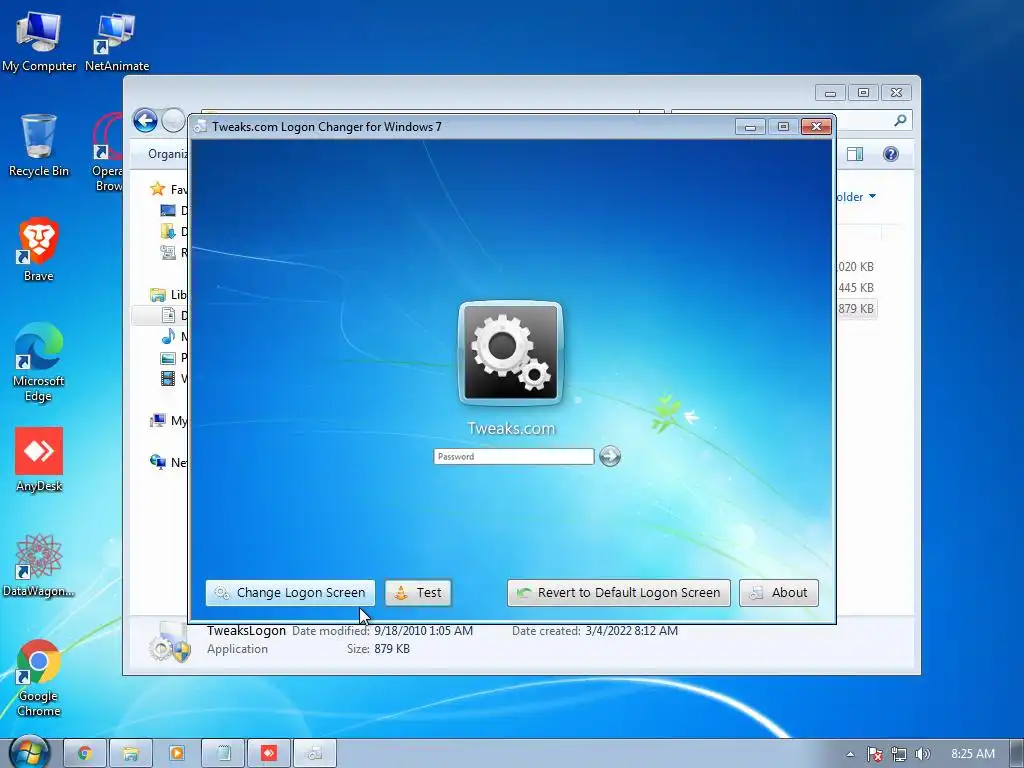Viewport: 1024px width, 768px height.
Task: Show hidden tray icons arrow
Action: [850, 754]
